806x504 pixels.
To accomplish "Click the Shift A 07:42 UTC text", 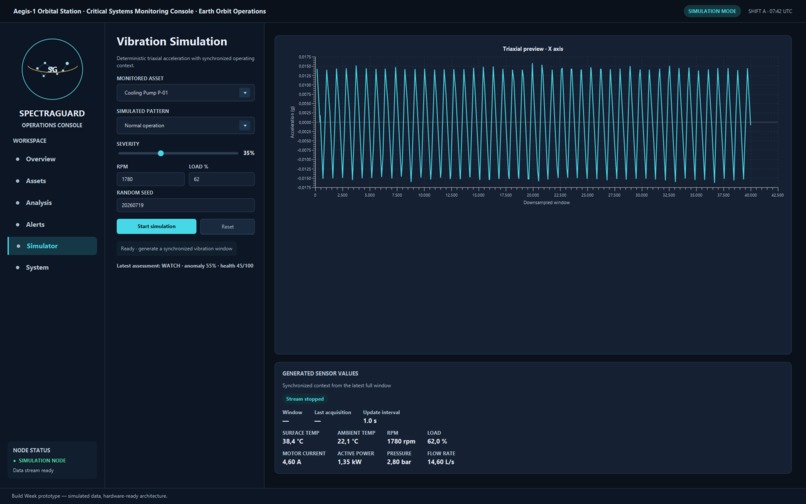I will pos(770,11).
